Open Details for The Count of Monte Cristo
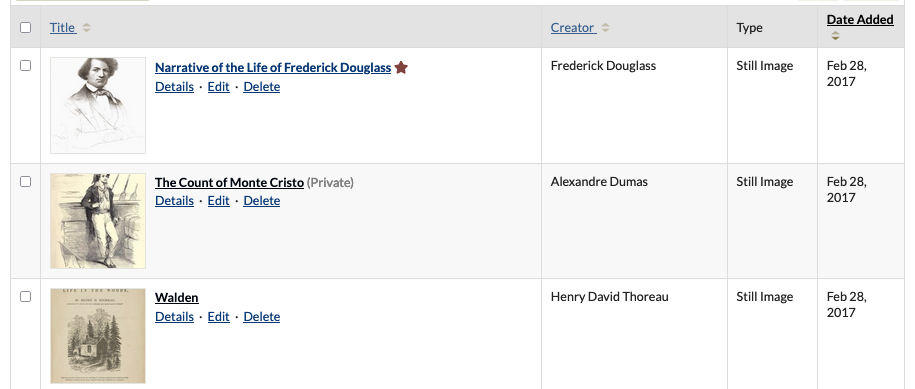Screen dimensions: 915x389 click(174, 201)
